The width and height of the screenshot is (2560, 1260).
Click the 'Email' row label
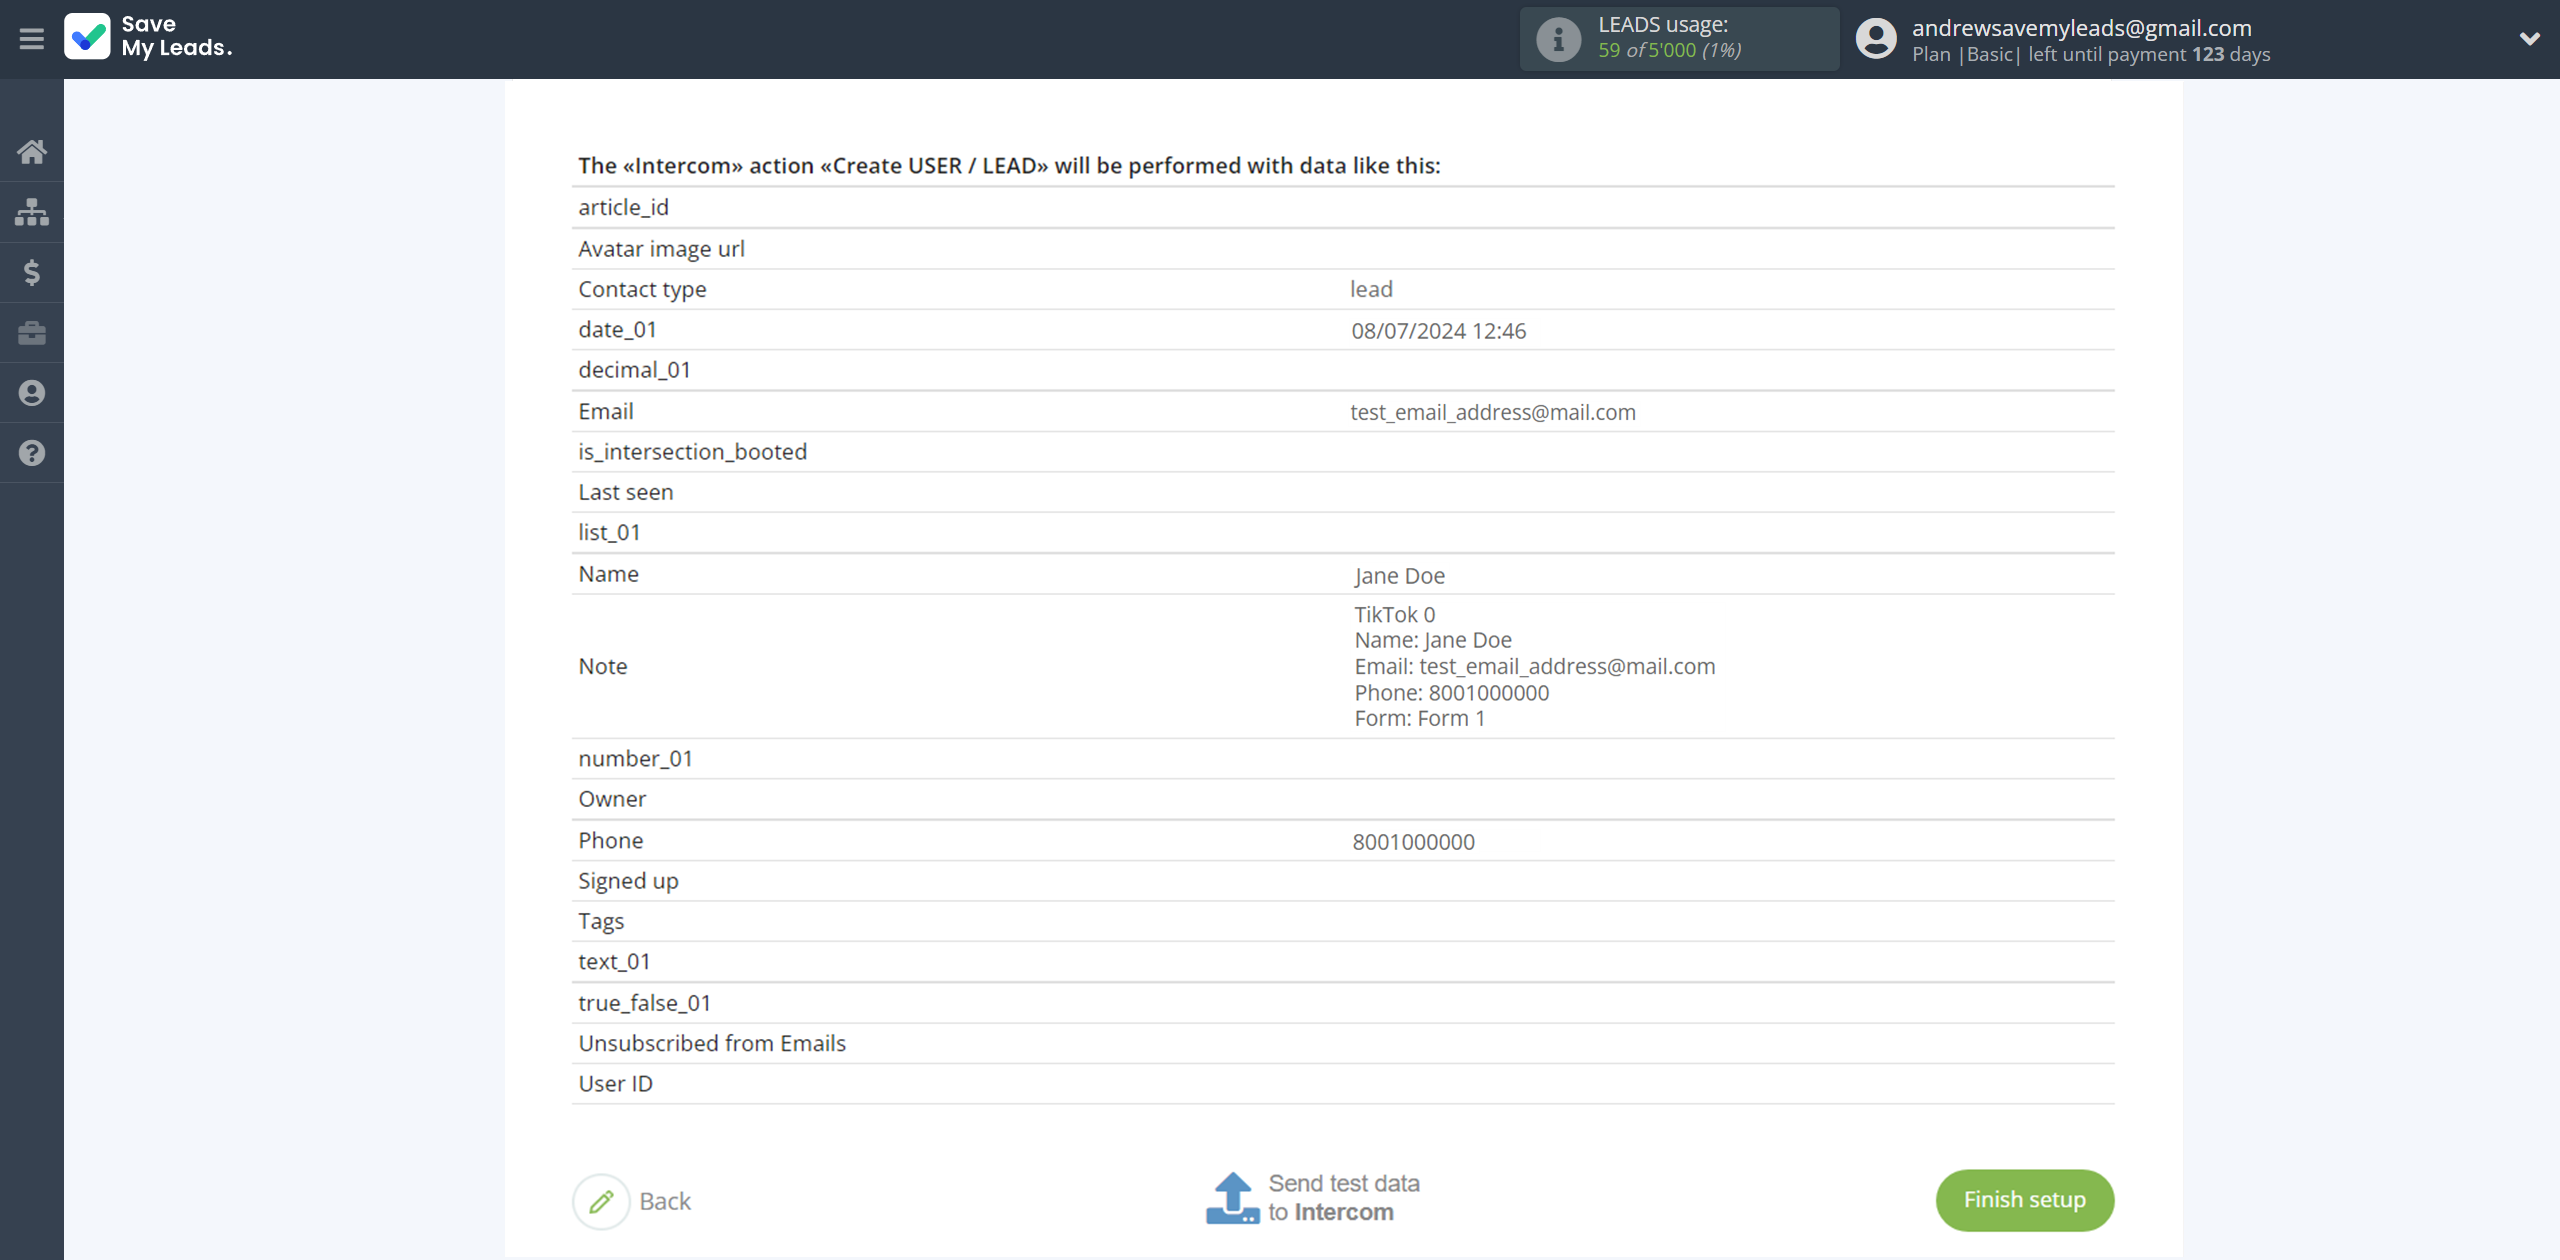(605, 411)
